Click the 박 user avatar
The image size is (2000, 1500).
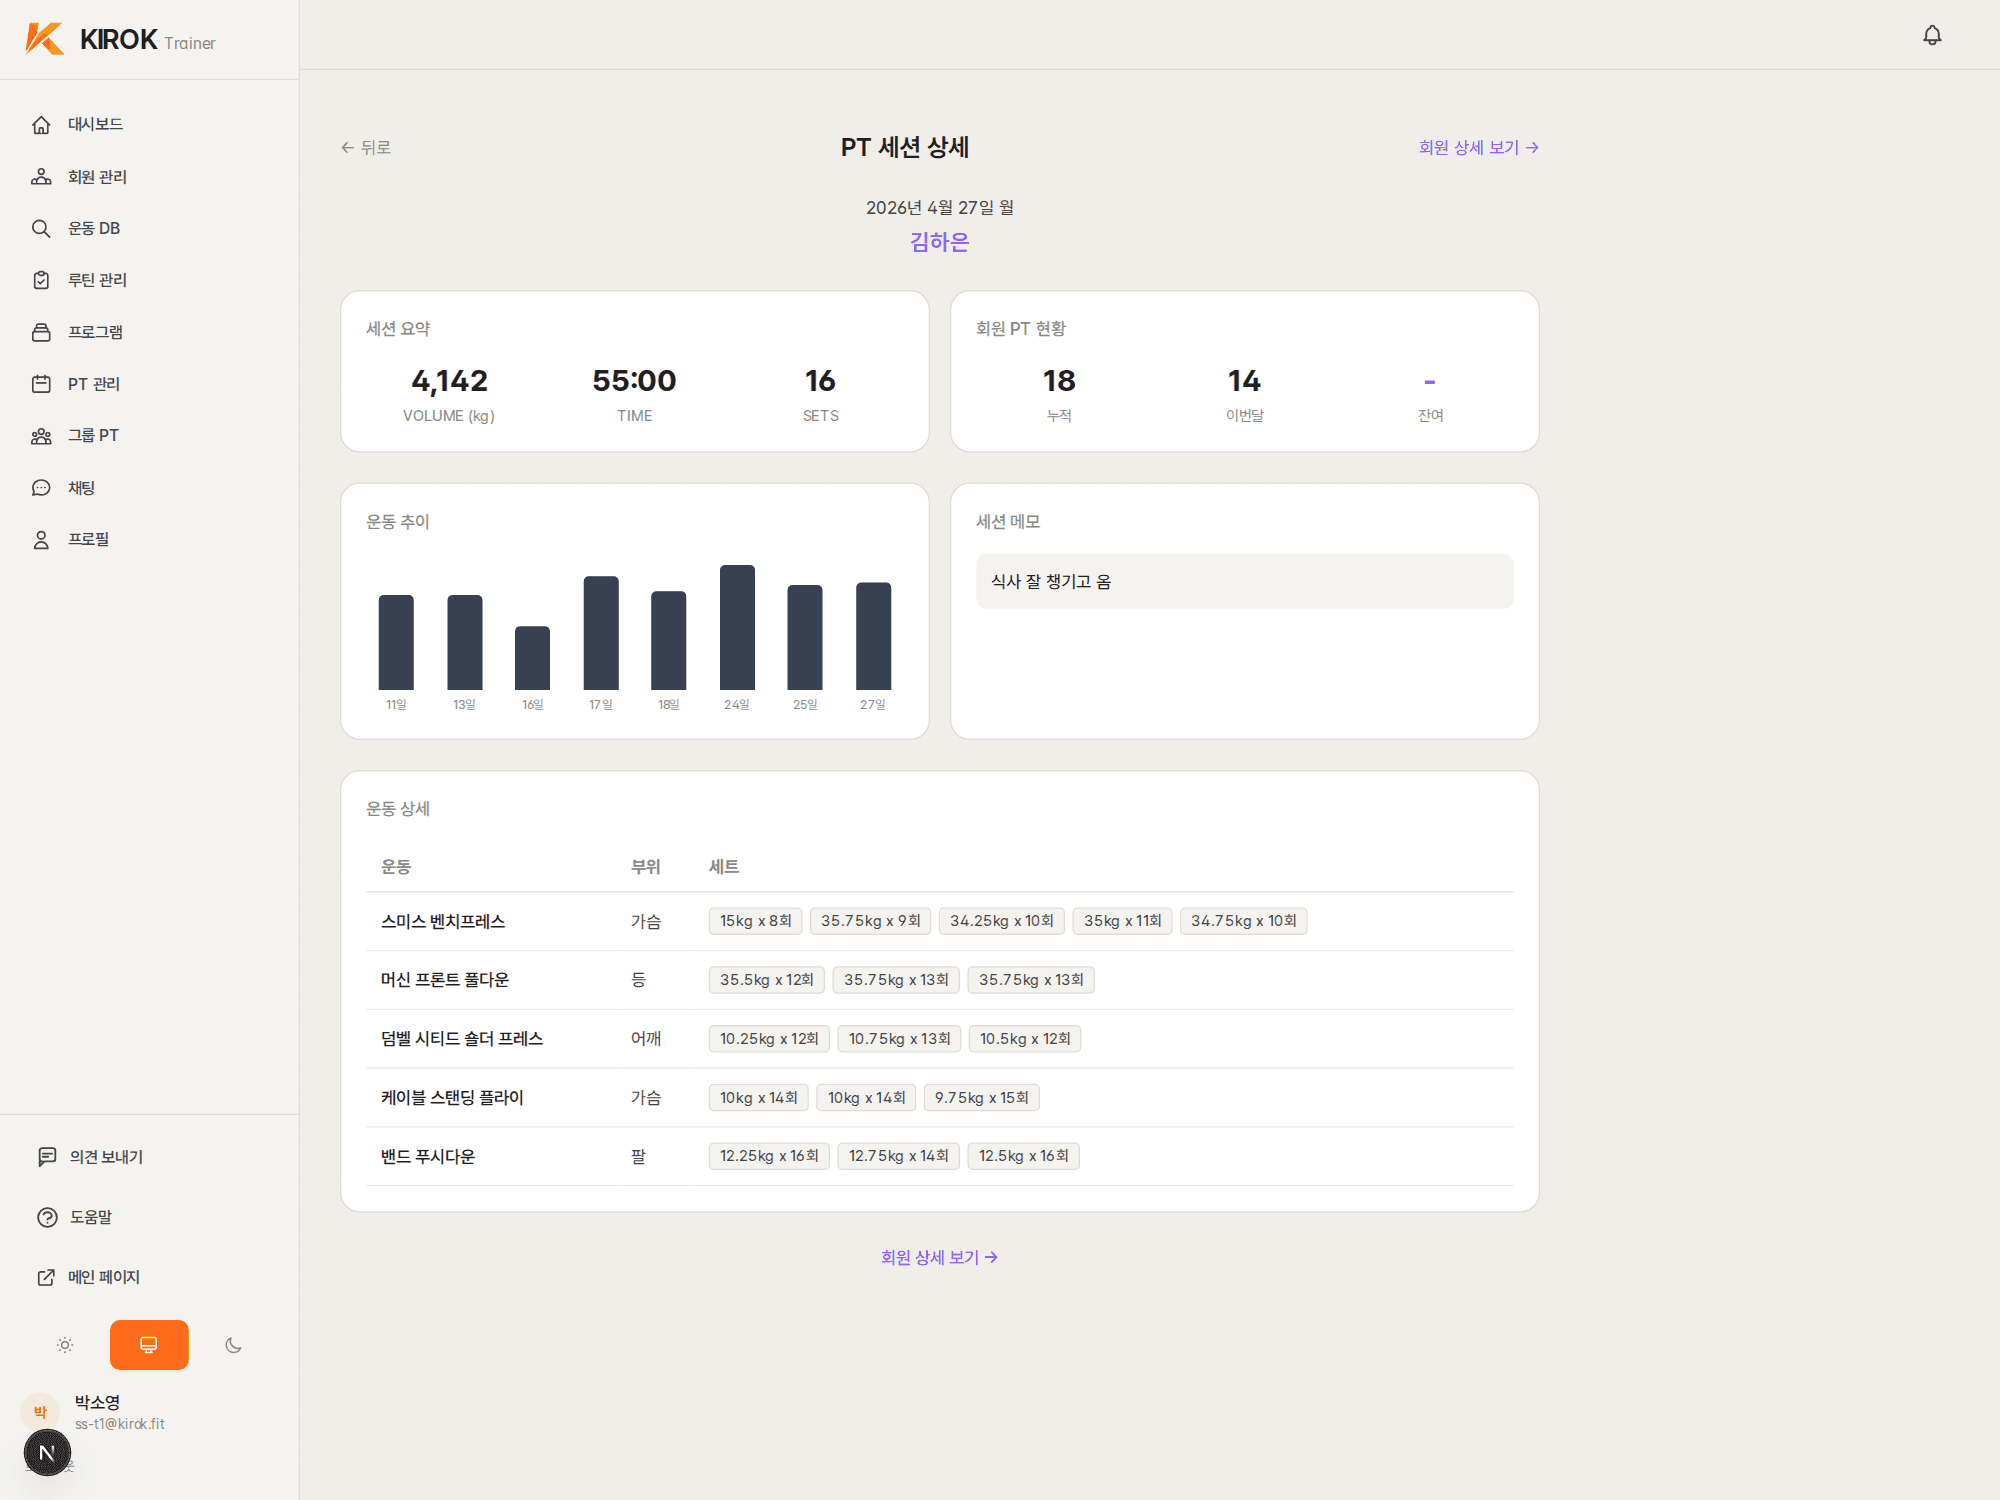tap(40, 1412)
